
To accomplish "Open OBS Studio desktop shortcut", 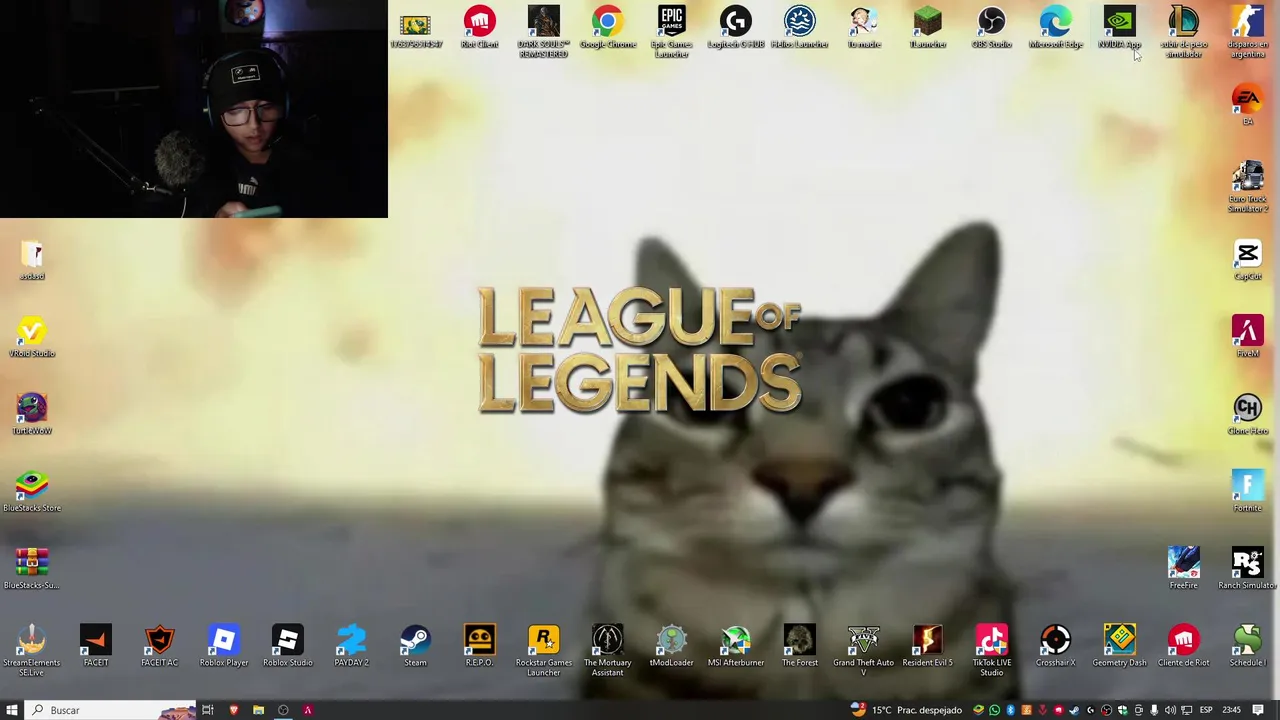I will (991, 27).
